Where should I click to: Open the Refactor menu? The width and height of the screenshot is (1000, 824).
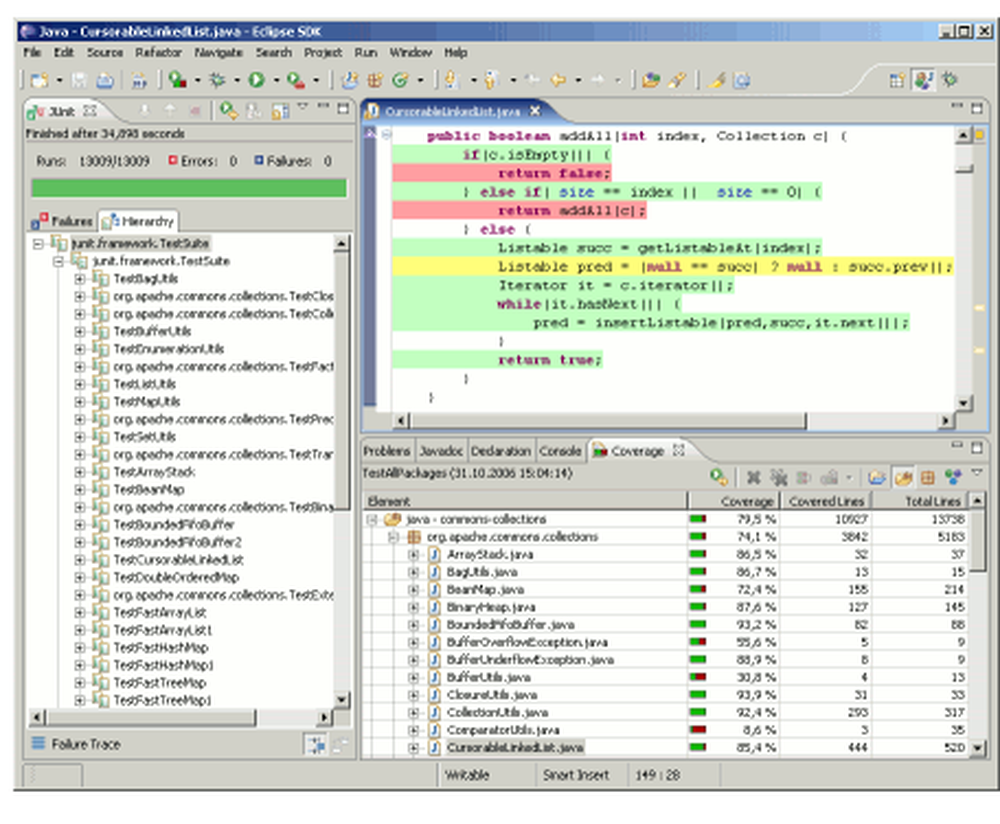tap(158, 52)
